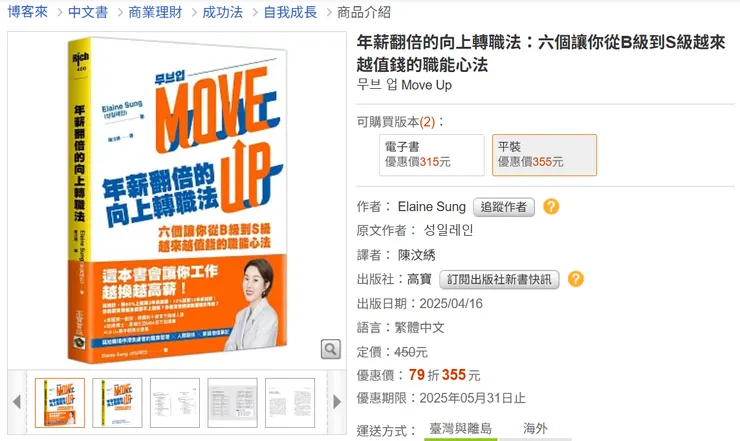The image size is (740, 441).
Task: Show previous thumbnails with left arrow
Action: point(17,402)
